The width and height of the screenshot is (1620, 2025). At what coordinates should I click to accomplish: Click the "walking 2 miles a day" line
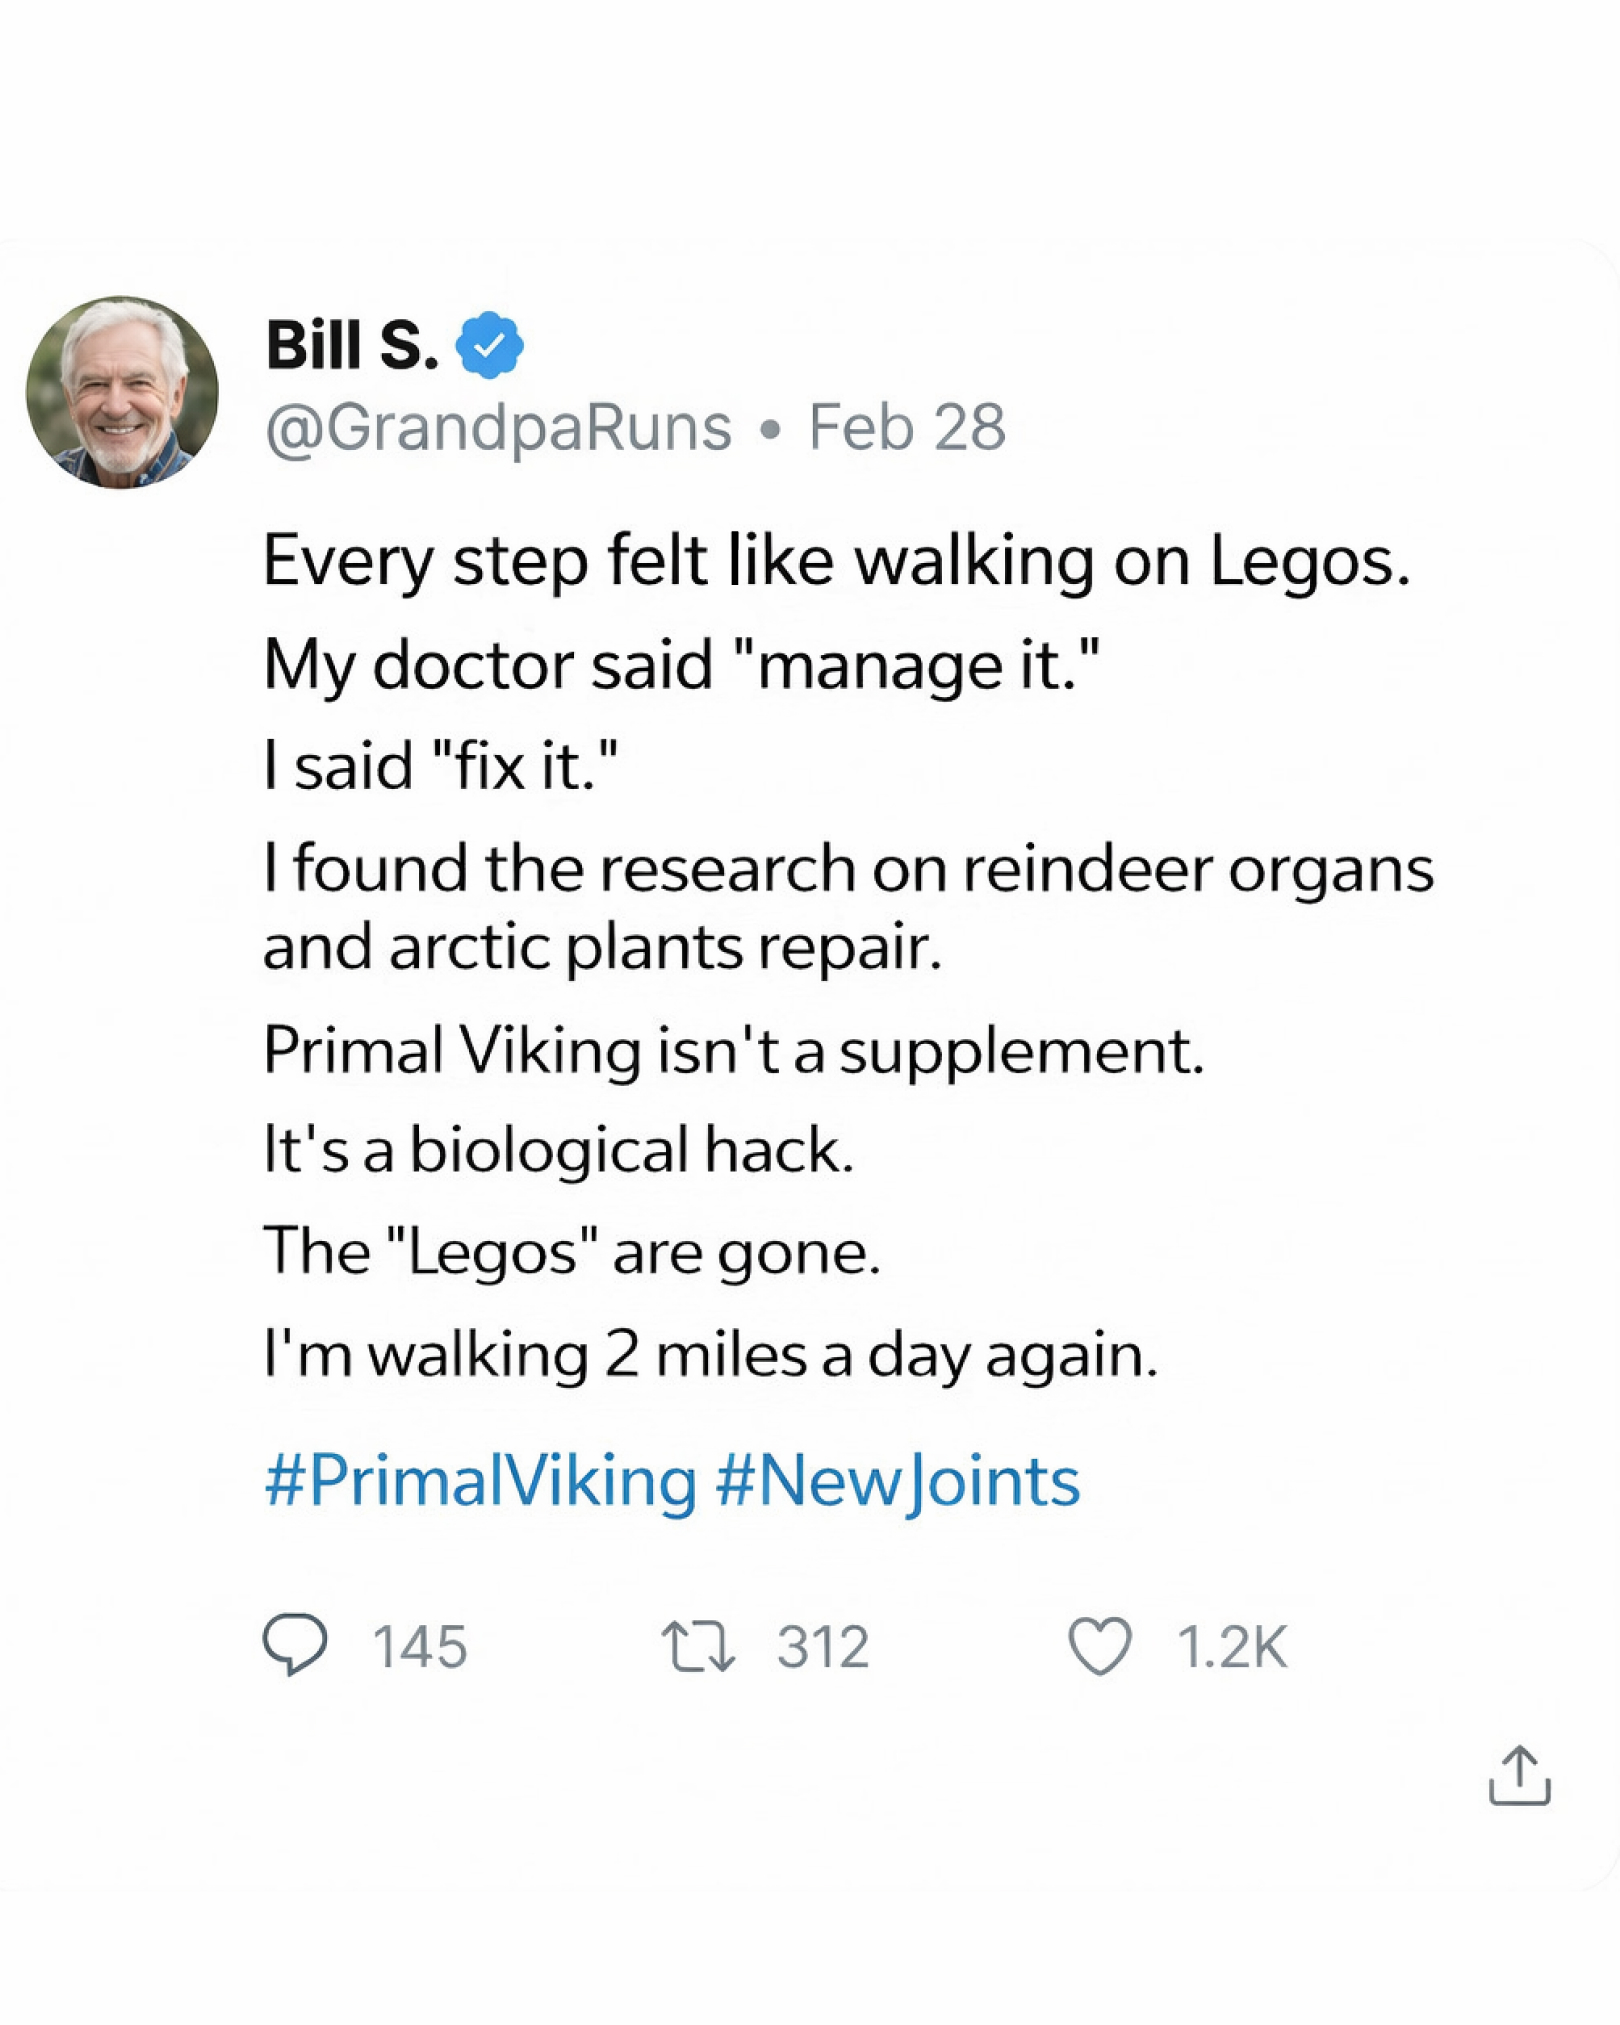coord(710,1358)
